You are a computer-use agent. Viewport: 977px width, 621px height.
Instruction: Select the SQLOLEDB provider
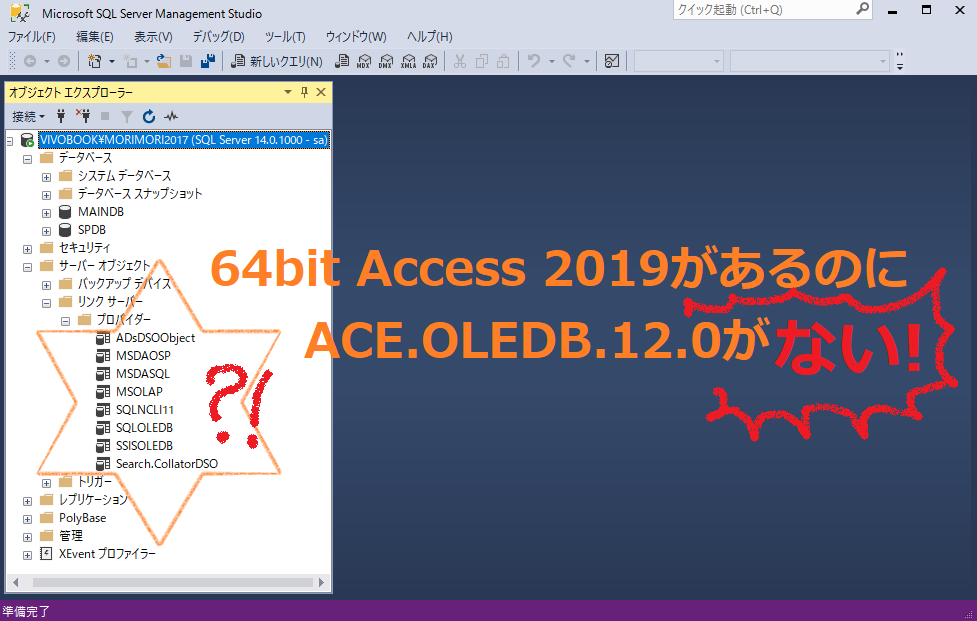(x=144, y=428)
